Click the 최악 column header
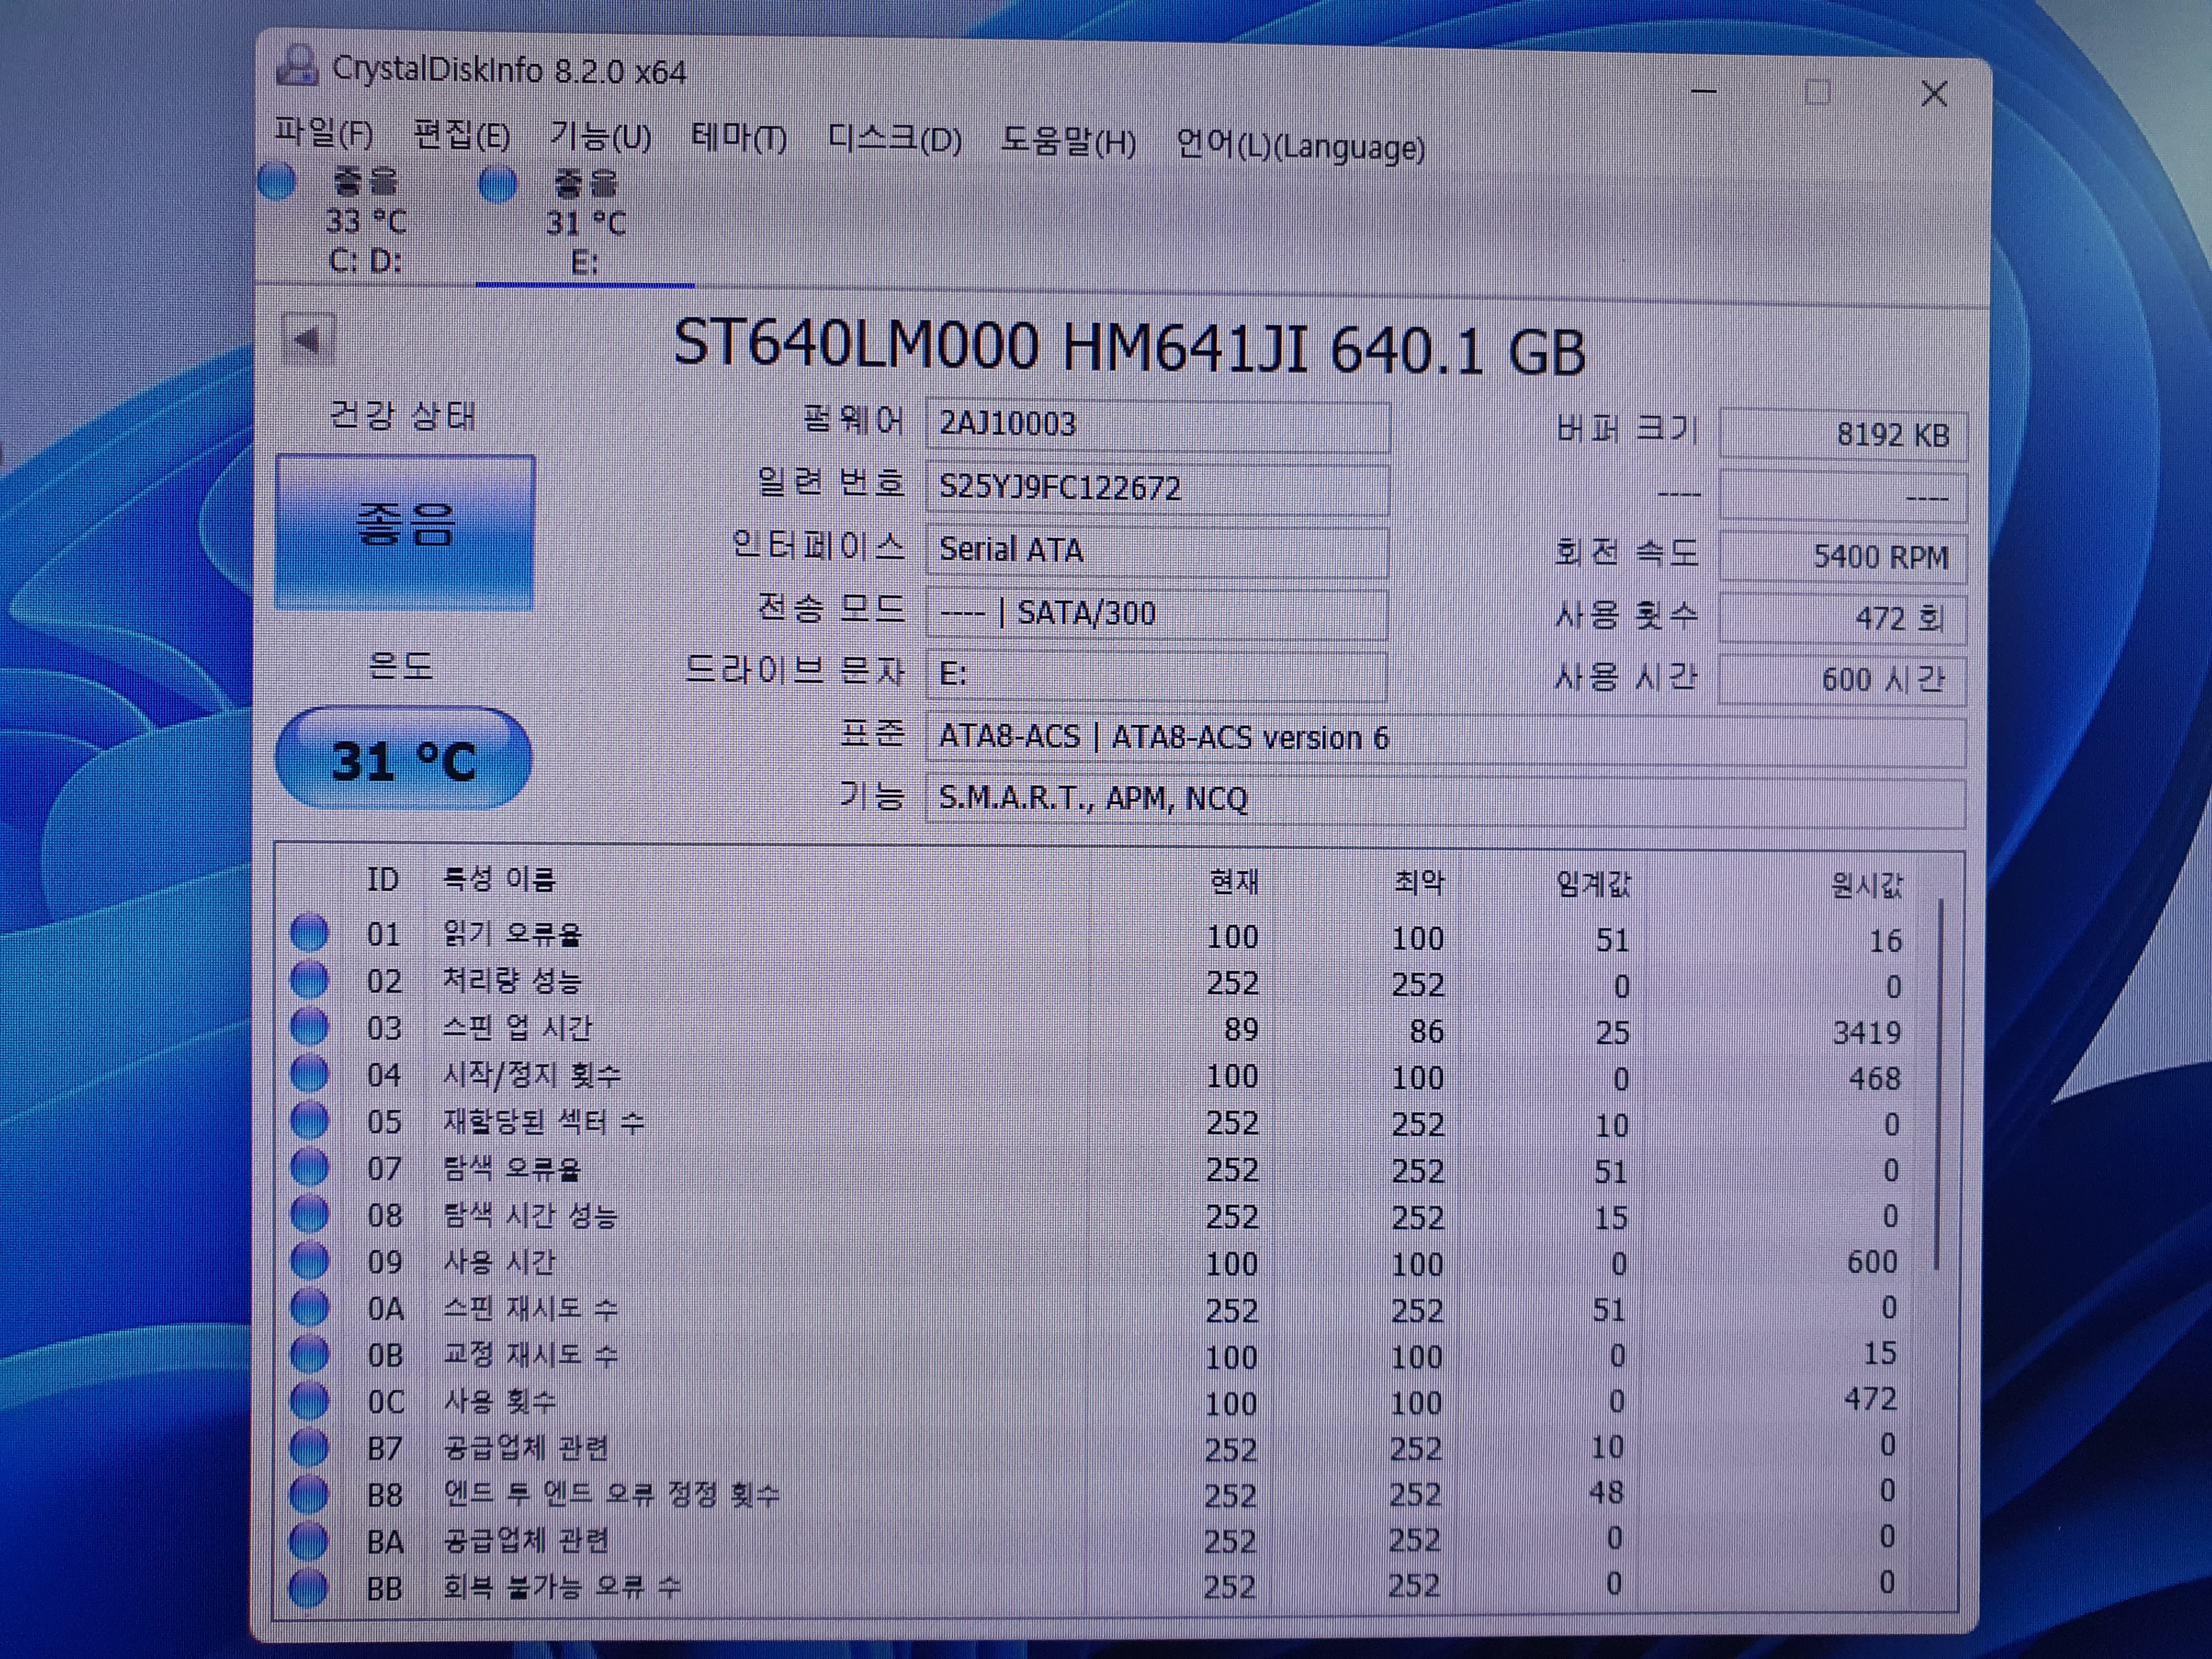 1419,883
